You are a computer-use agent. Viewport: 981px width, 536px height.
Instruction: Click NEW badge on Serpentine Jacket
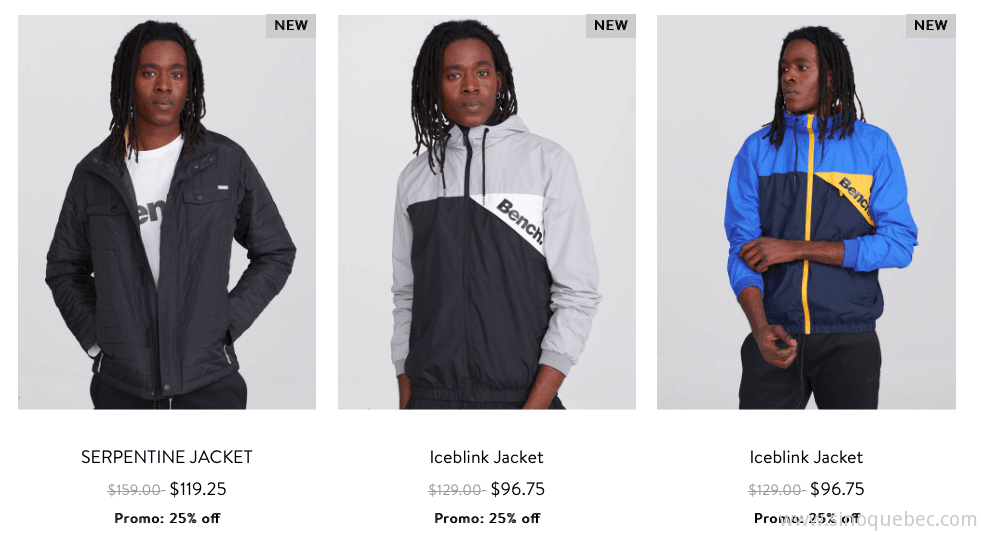click(x=291, y=26)
